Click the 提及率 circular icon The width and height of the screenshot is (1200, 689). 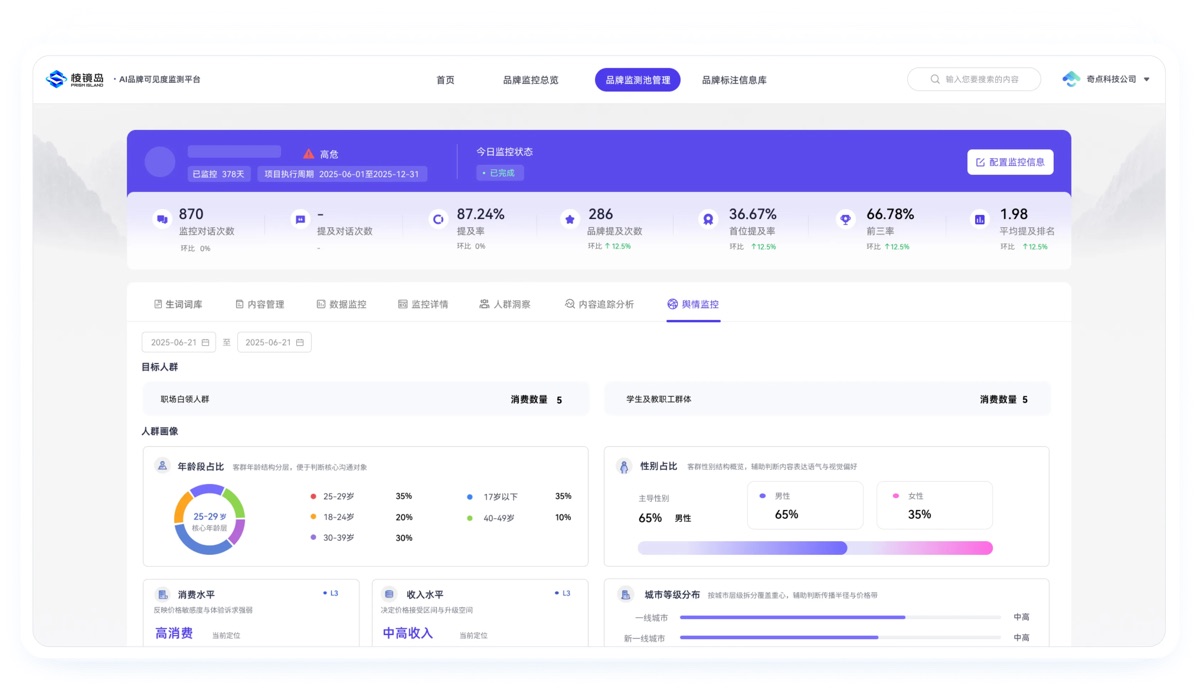(x=438, y=219)
